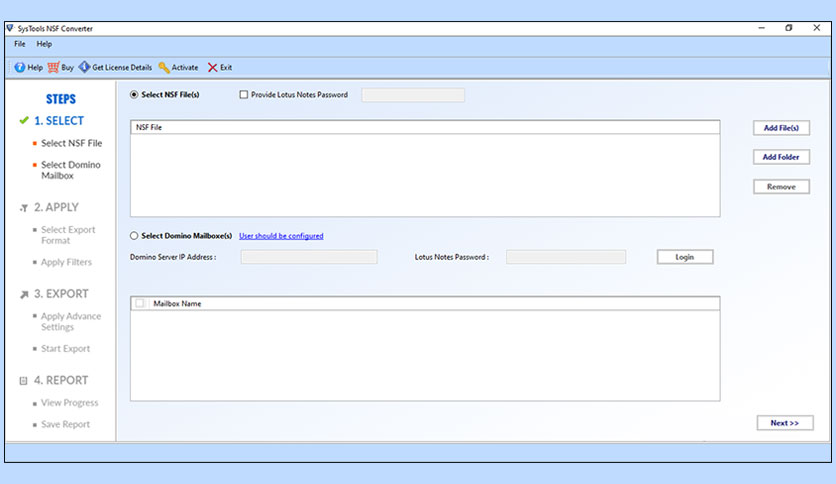836x484 pixels.
Task: Click the Remove button
Action: pyautogui.click(x=781, y=187)
